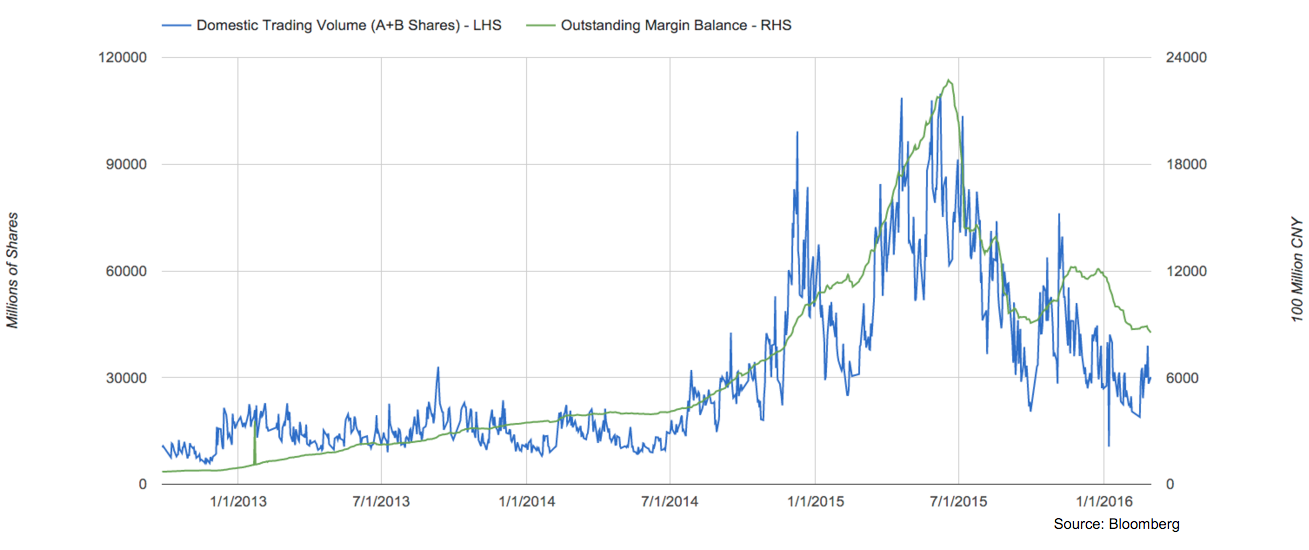Select the 7/1/2013 x-axis date label
The height and width of the screenshot is (550, 1309).
tap(382, 502)
